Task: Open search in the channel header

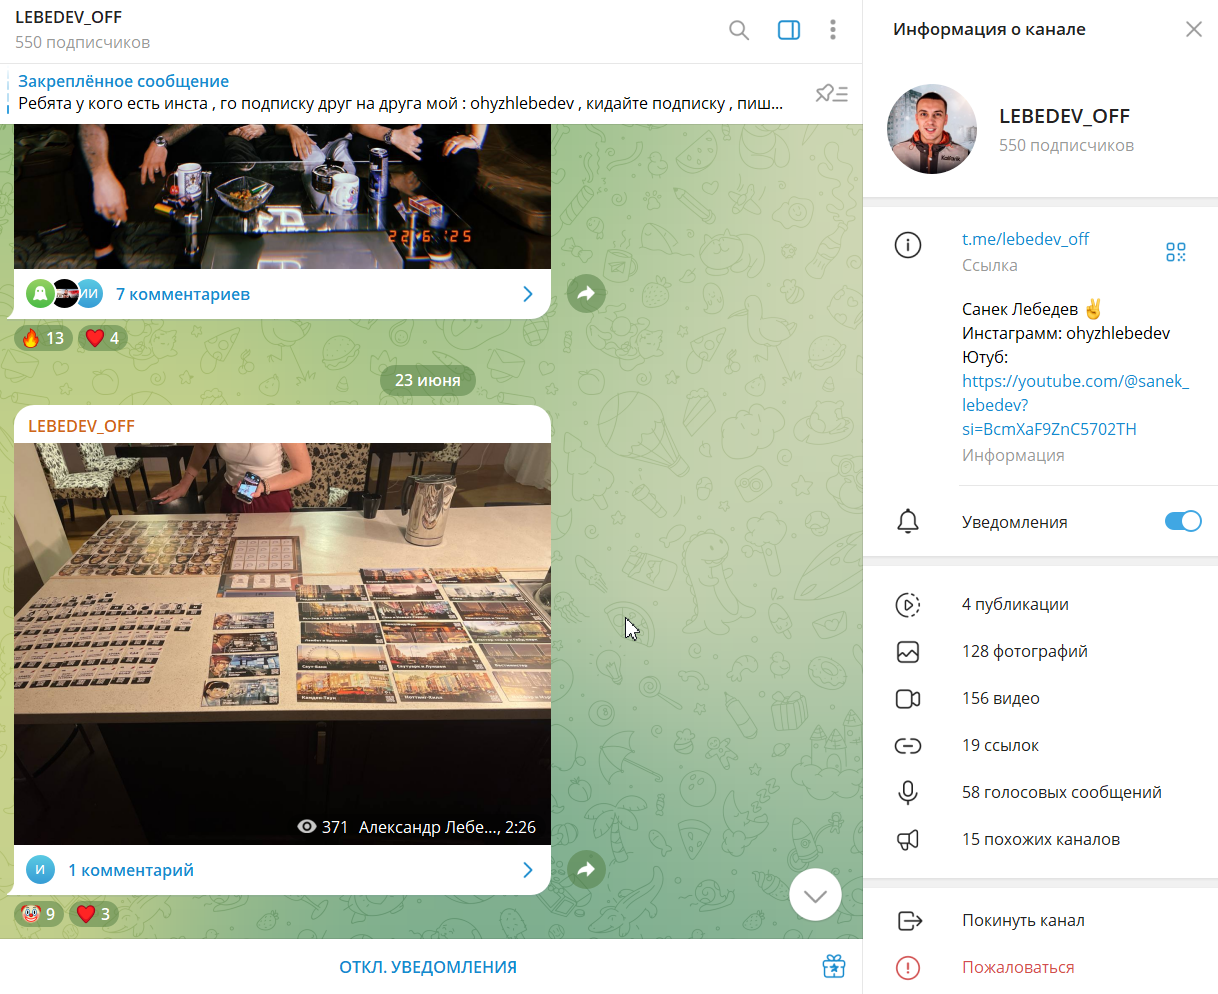Action: tap(739, 30)
